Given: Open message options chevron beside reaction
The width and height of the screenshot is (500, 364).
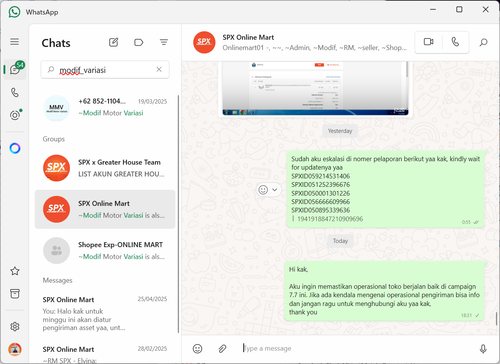Looking at the screenshot, I should [275, 190].
